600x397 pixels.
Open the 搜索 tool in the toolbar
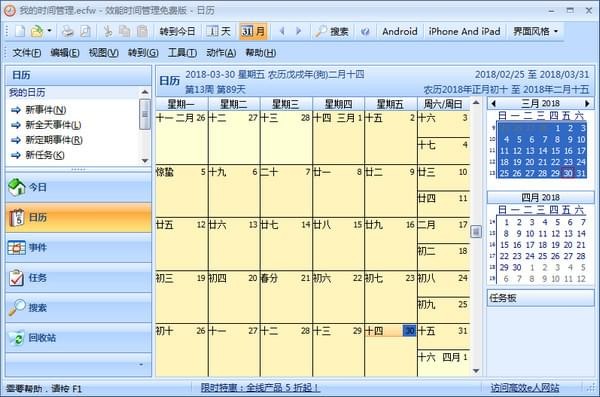point(332,31)
